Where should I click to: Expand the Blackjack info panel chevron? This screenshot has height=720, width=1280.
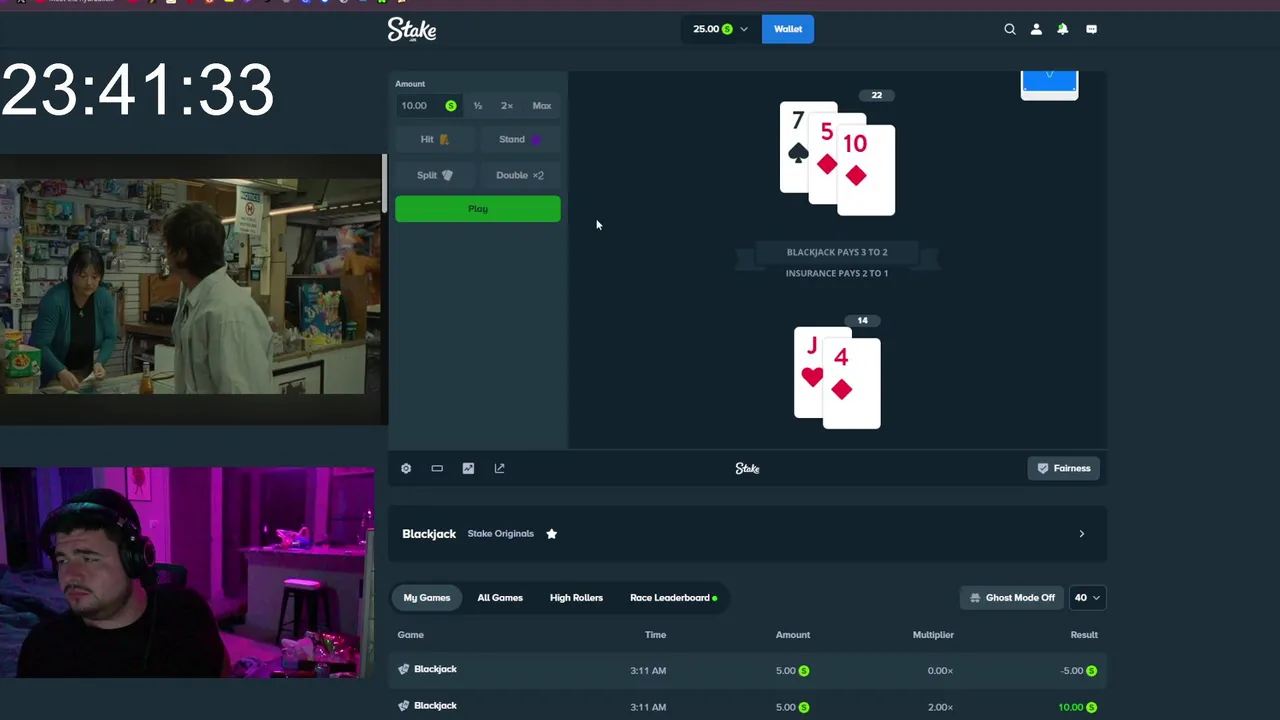pos(1081,534)
